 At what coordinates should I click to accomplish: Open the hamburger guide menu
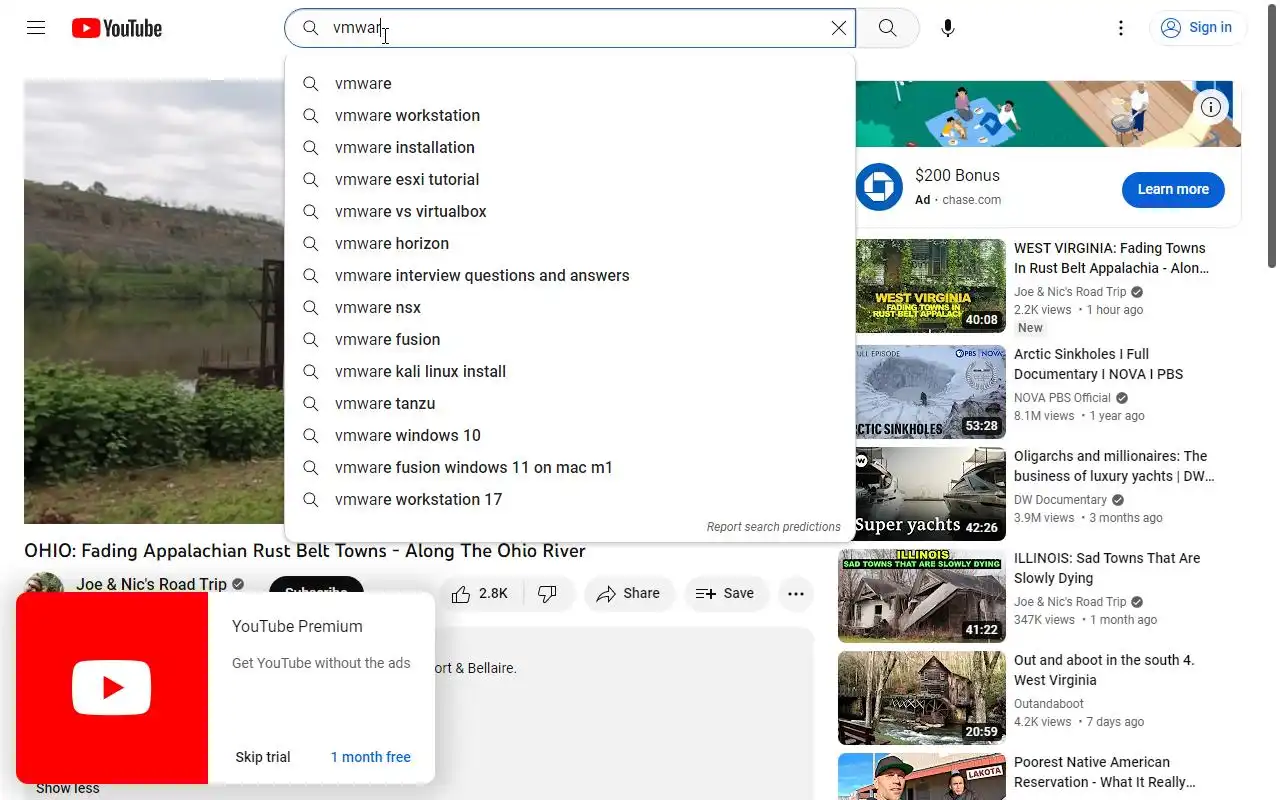click(x=36, y=28)
